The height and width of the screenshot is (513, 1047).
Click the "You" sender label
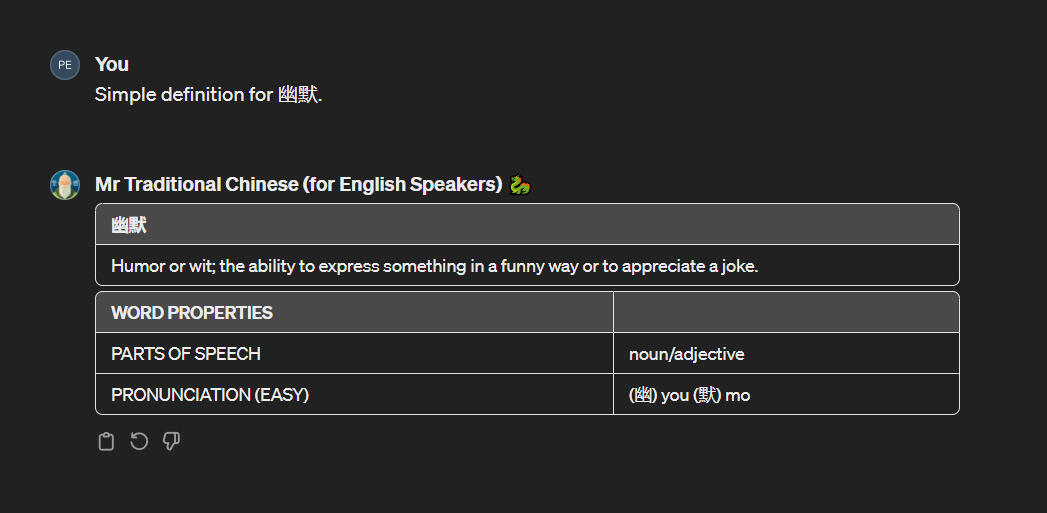coord(111,64)
